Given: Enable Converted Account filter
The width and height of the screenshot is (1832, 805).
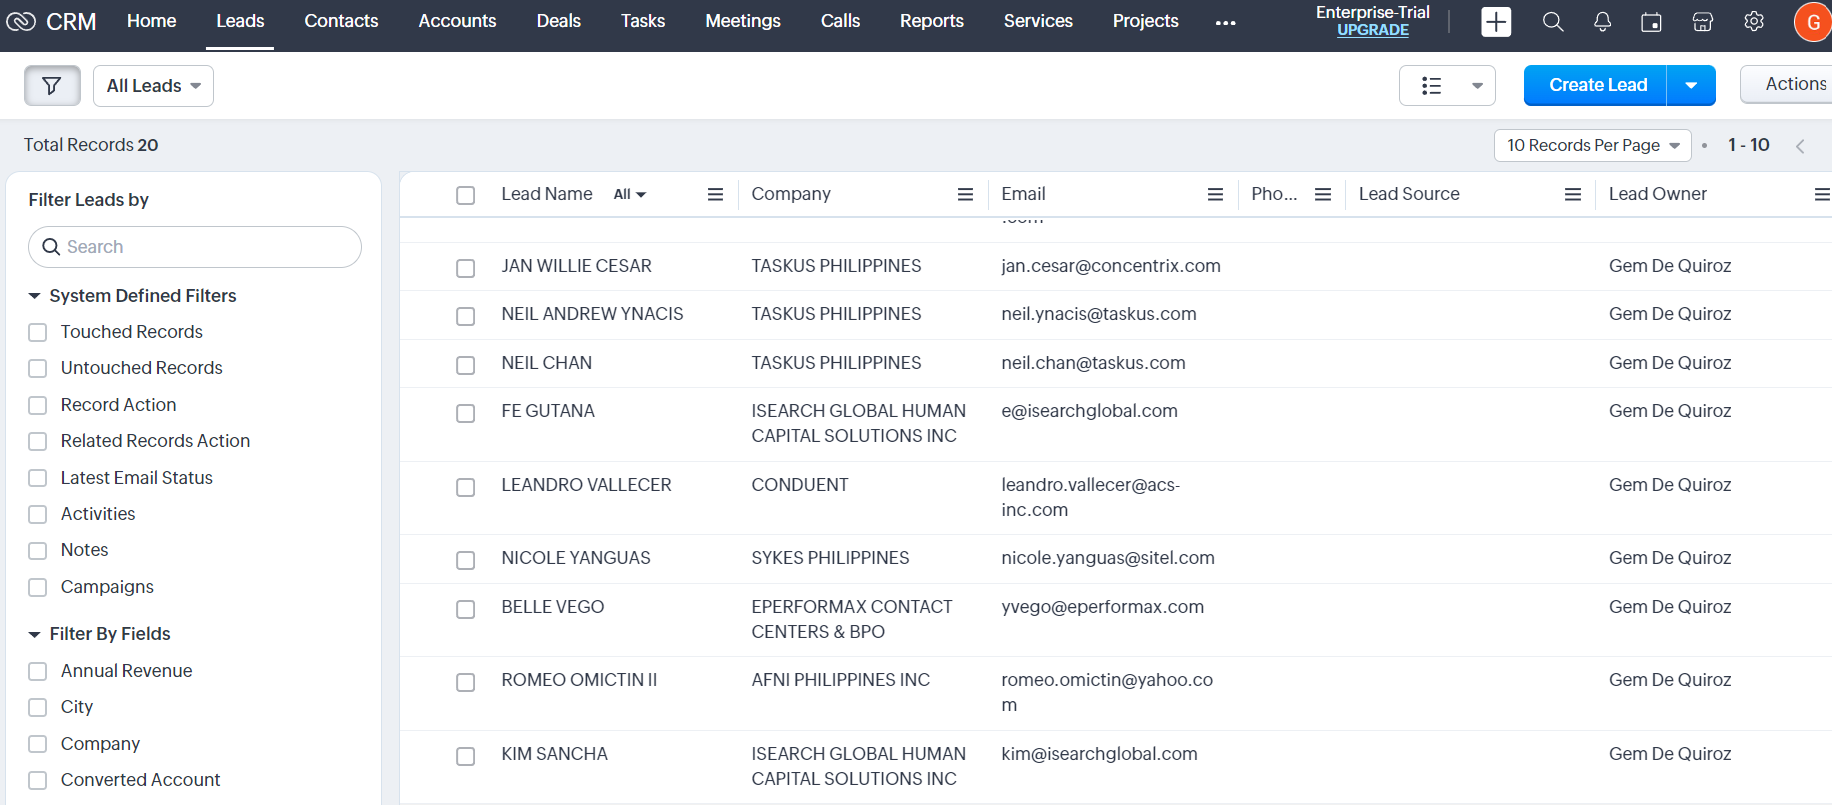Looking at the screenshot, I should (38, 780).
